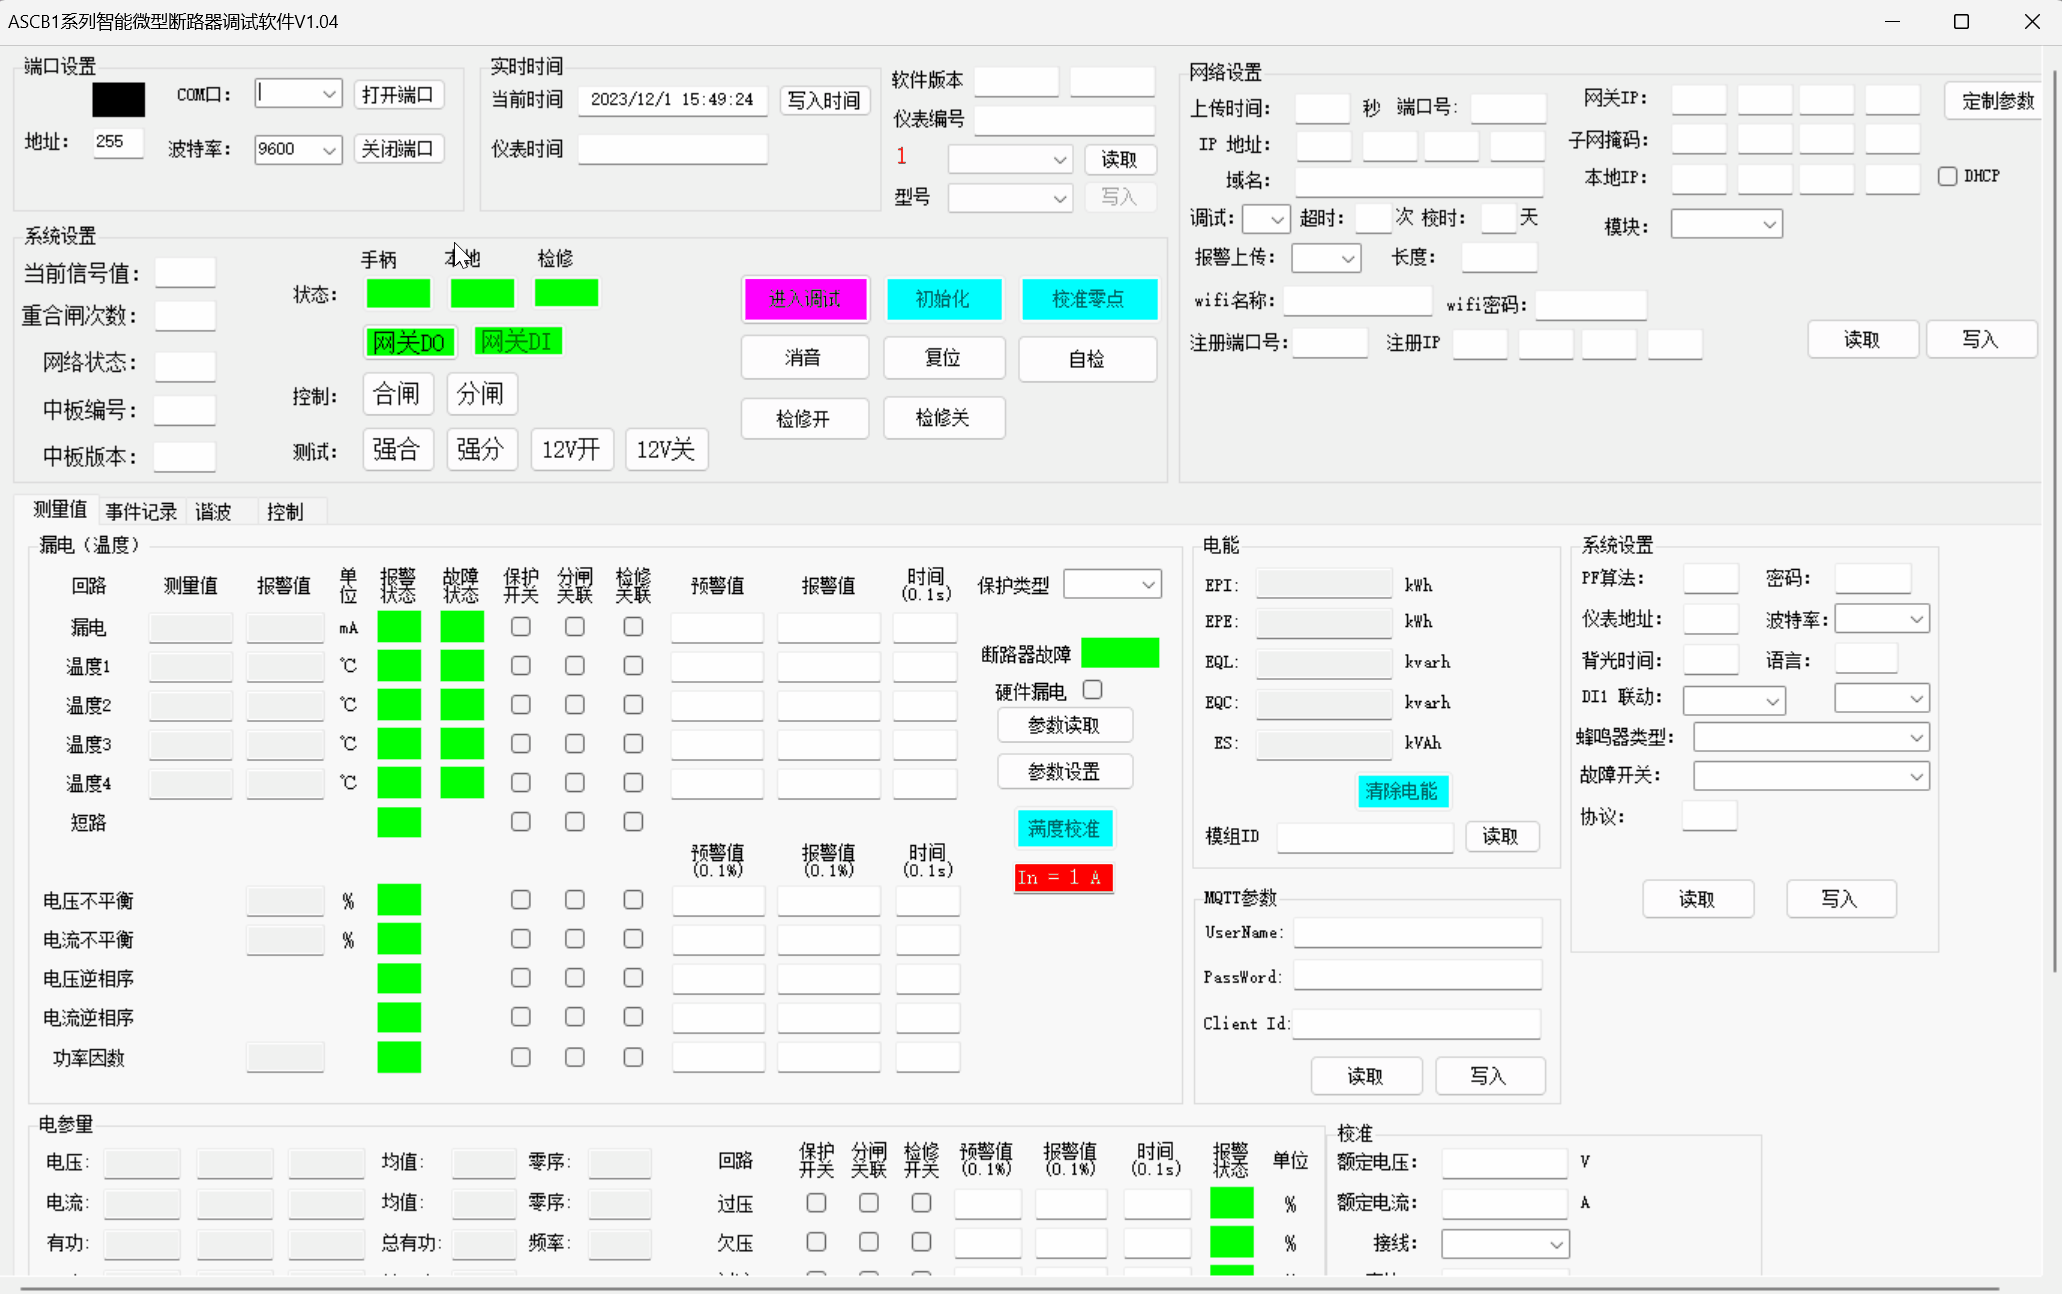The height and width of the screenshot is (1294, 2062).
Task: Click the 漏电 报警状态 green indicator
Action: [398, 627]
